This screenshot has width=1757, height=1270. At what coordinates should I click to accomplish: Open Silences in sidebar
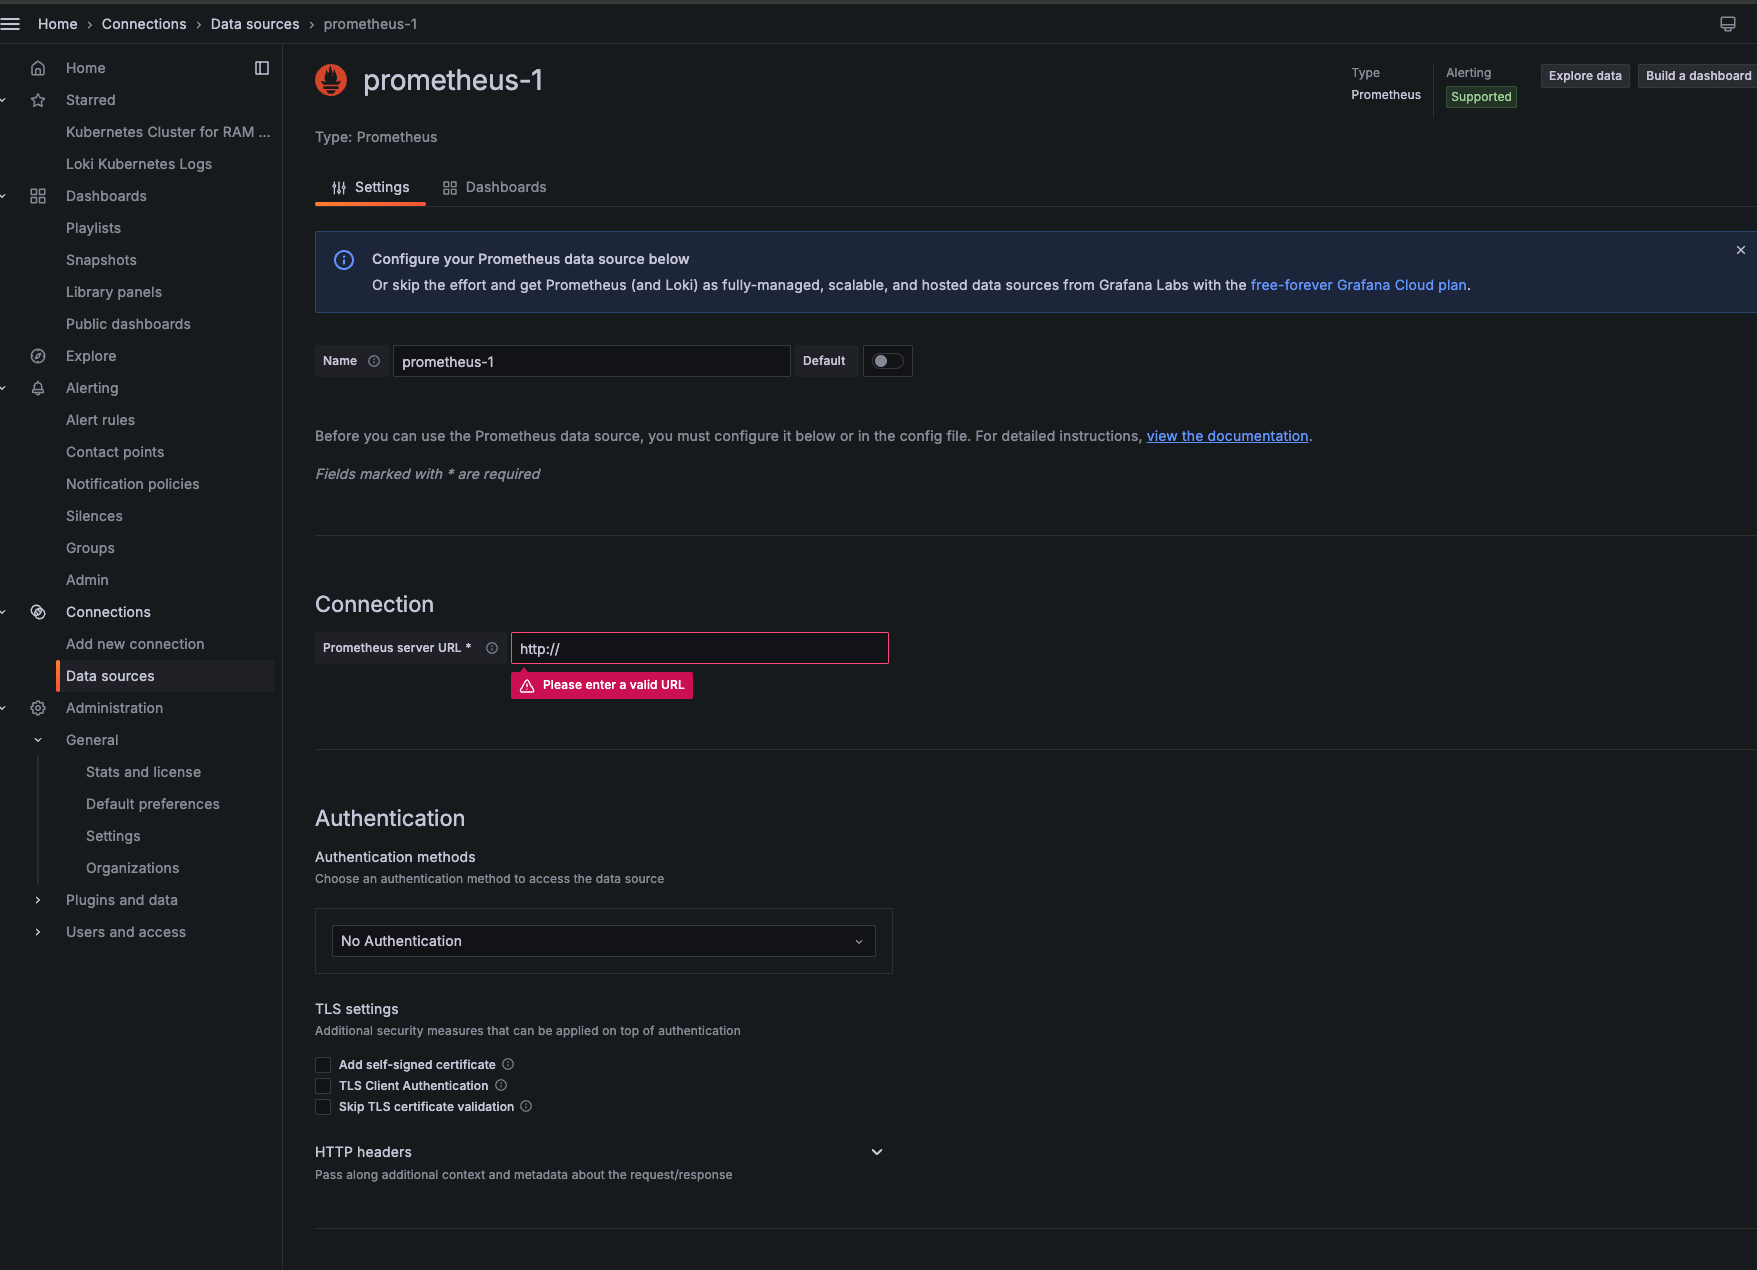[94, 516]
